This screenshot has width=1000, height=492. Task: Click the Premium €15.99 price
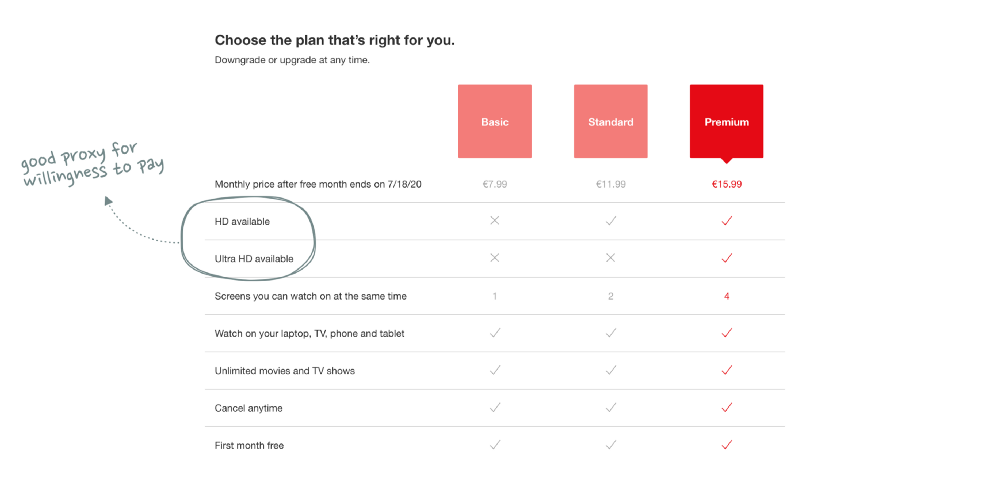(727, 184)
